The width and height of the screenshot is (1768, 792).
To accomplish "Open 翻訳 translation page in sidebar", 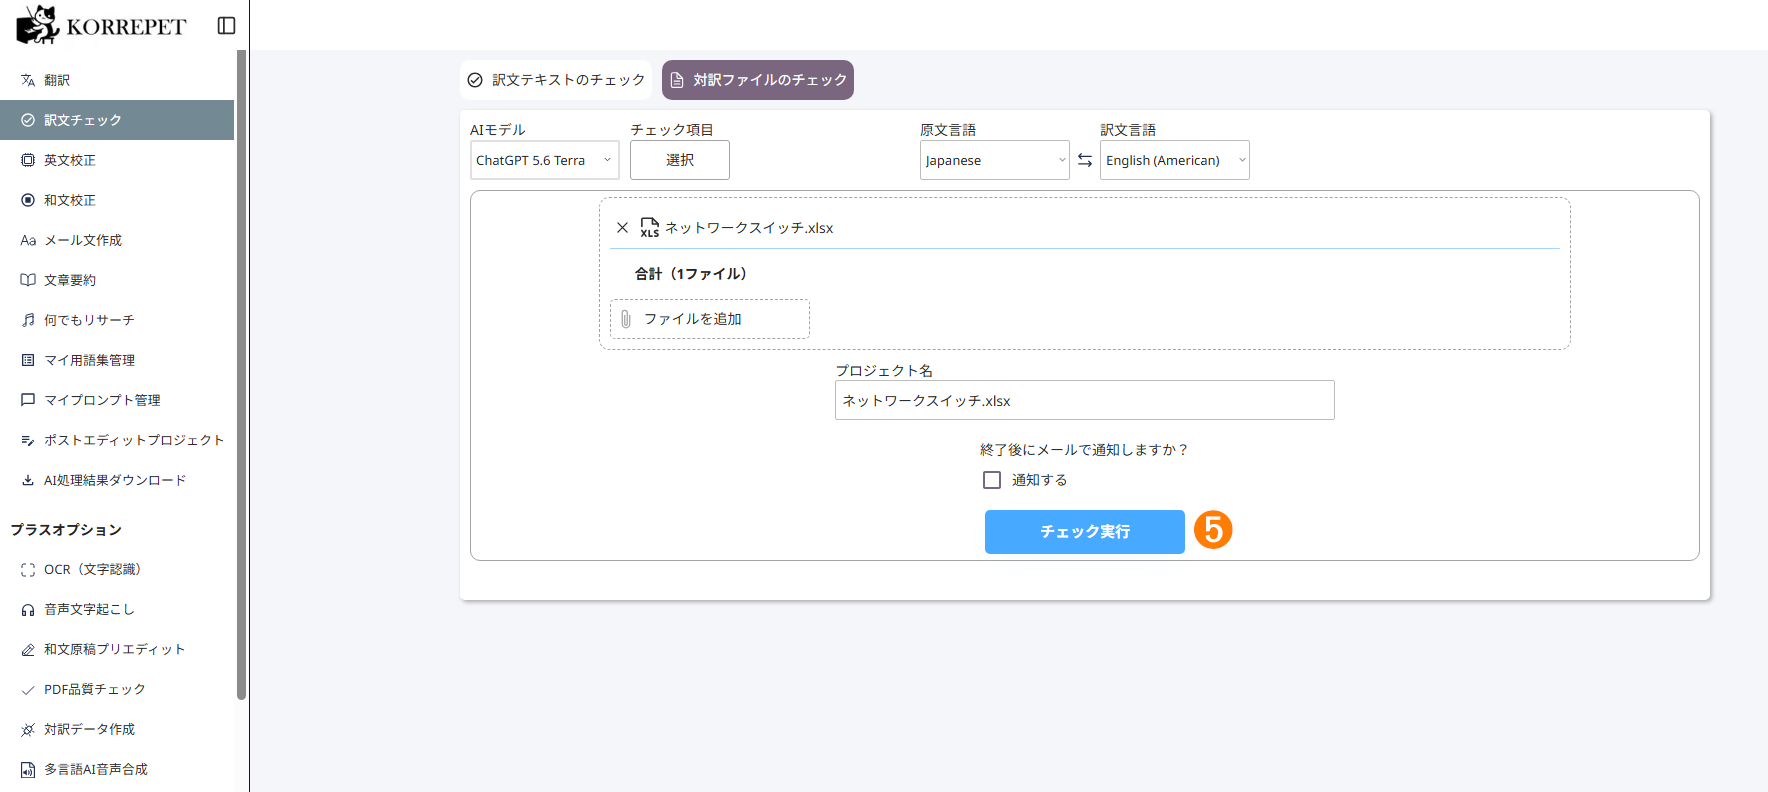I will click(117, 80).
